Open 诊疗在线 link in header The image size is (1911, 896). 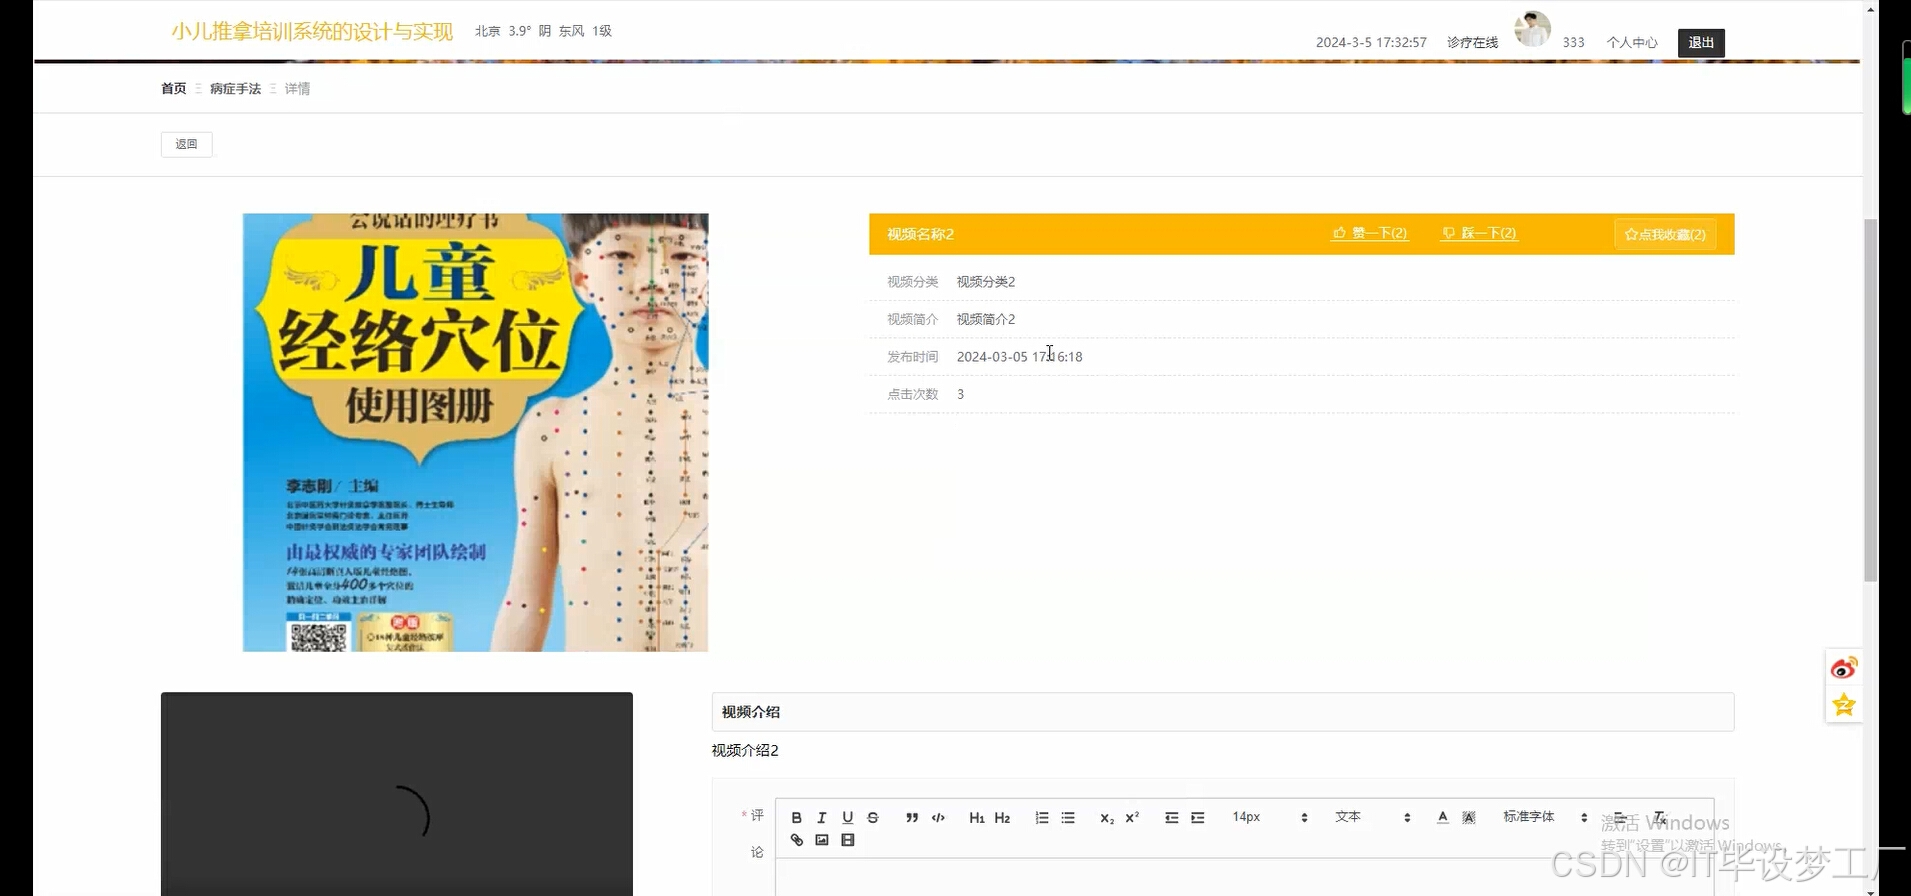click(x=1472, y=42)
